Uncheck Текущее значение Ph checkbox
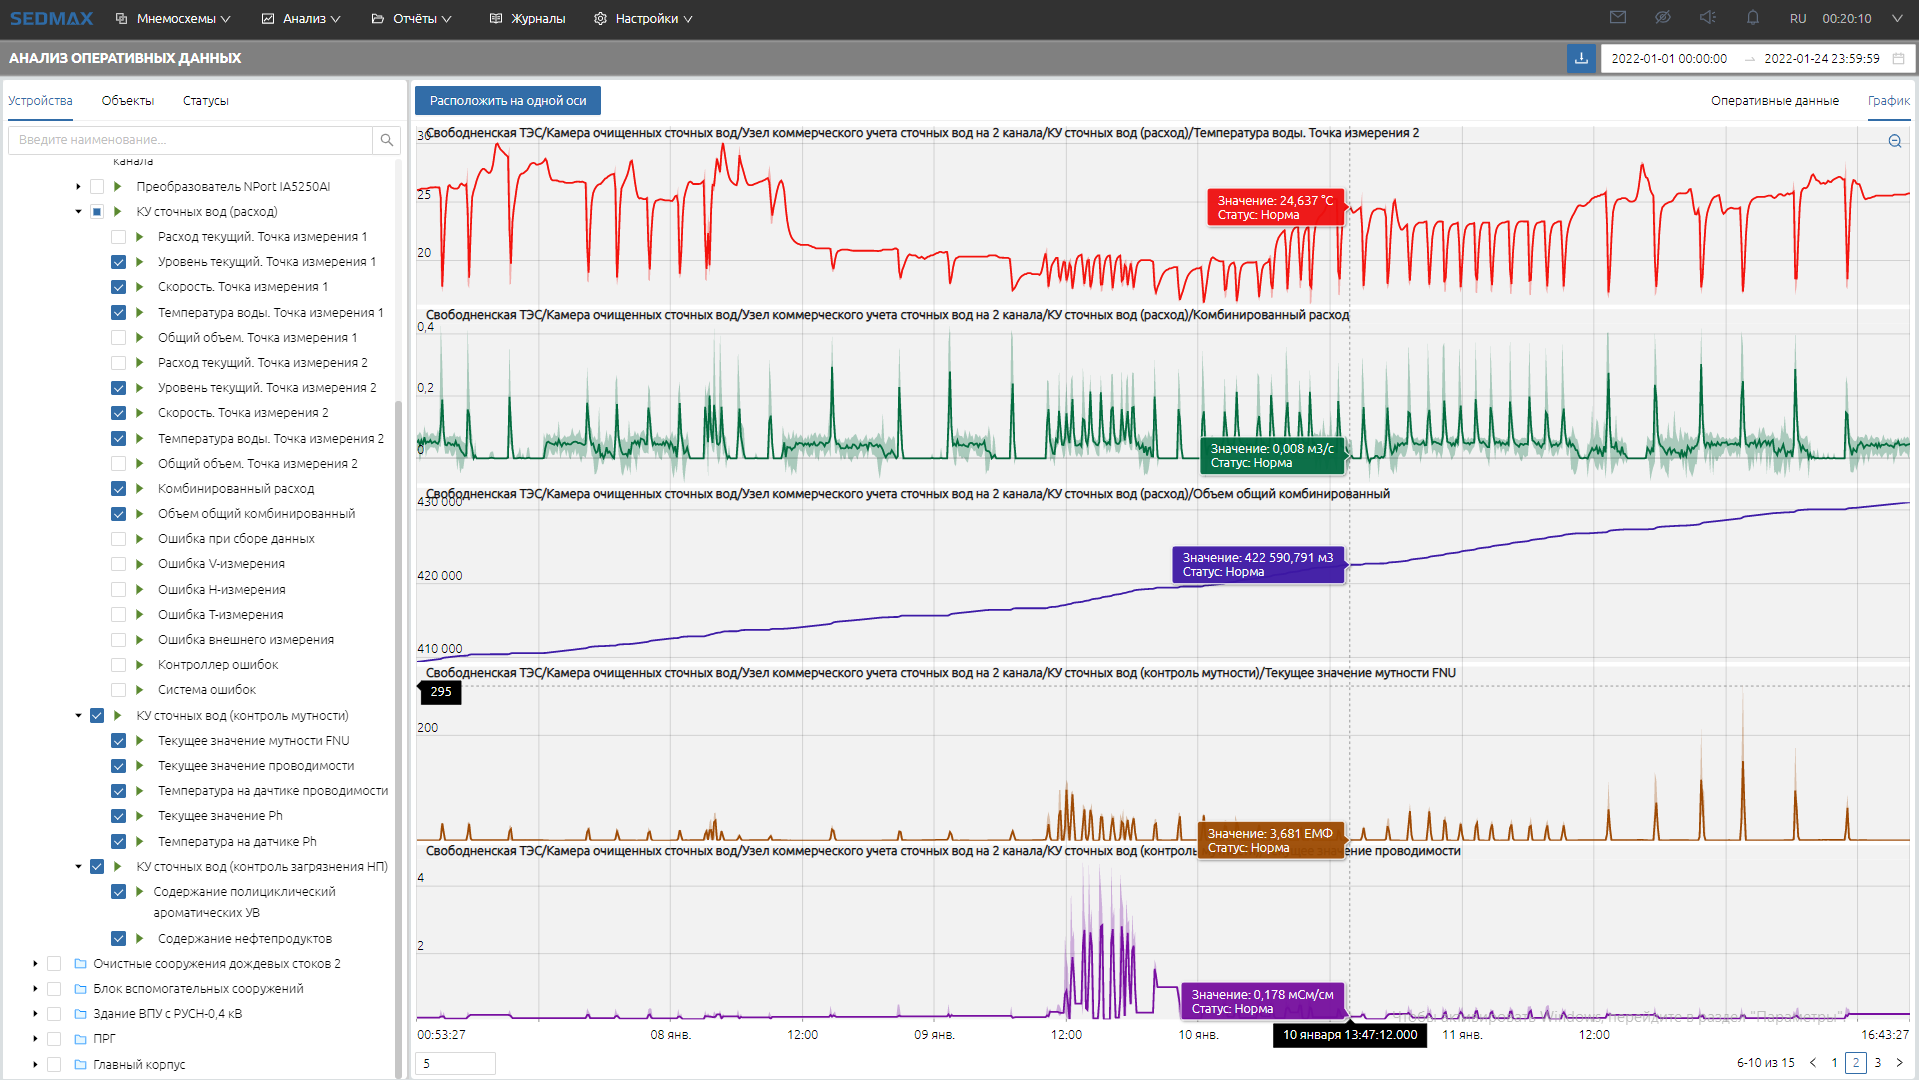The image size is (1919, 1080). [119, 816]
